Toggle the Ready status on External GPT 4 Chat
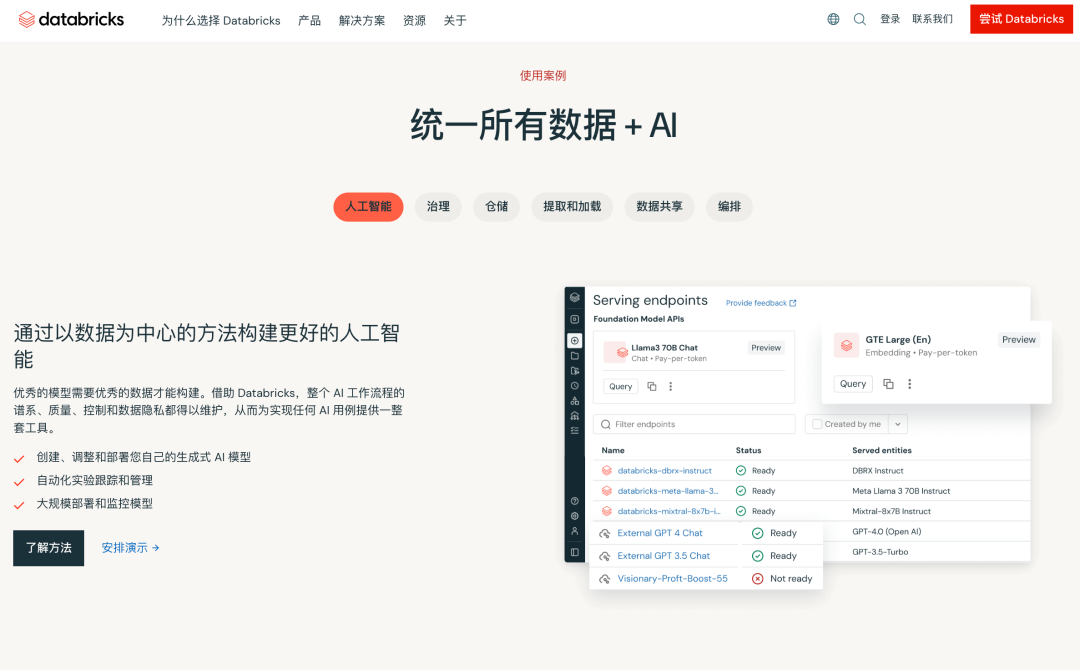 [758, 533]
